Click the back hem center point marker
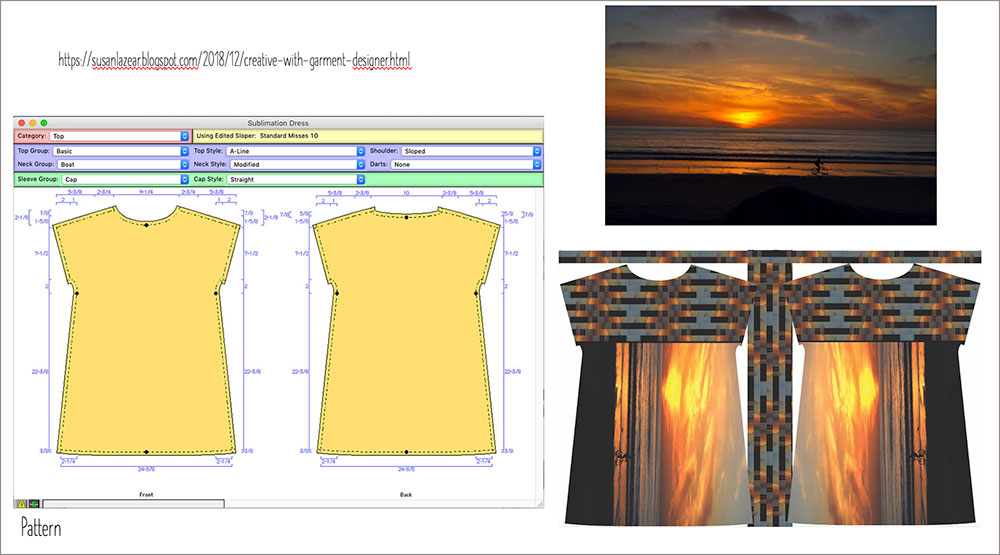 click(x=406, y=453)
